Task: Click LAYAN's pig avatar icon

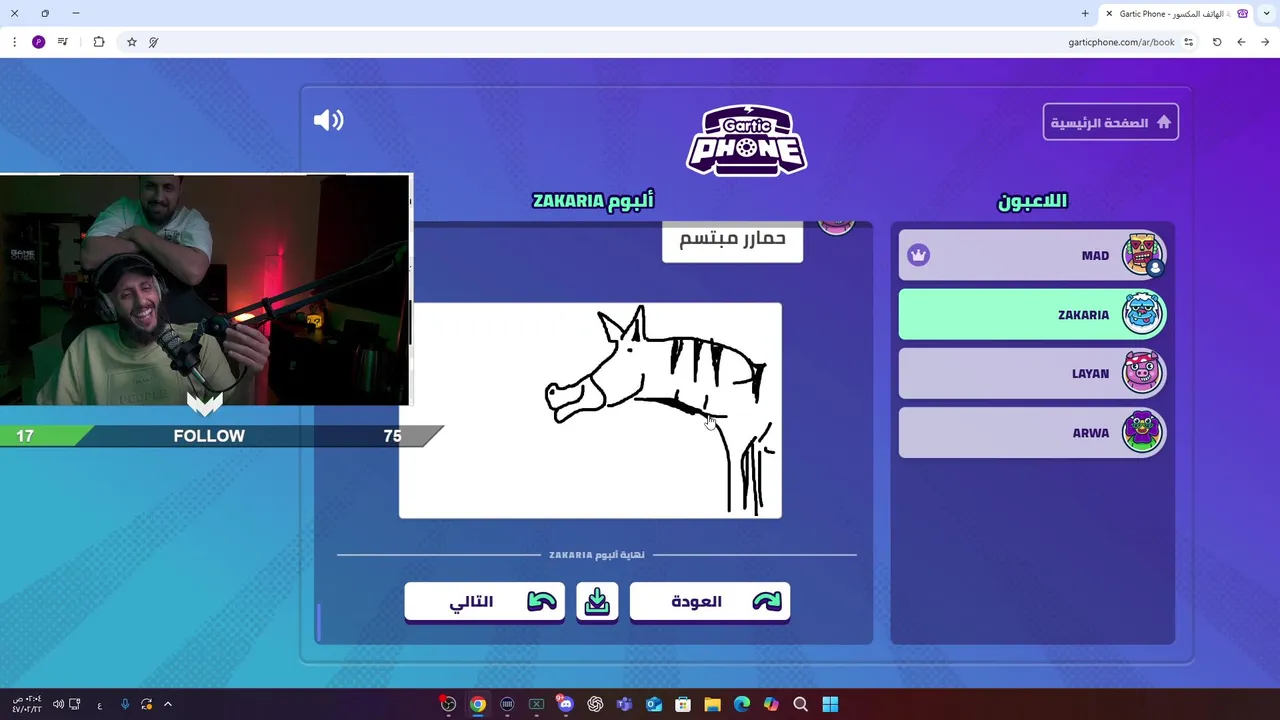Action: (1142, 373)
